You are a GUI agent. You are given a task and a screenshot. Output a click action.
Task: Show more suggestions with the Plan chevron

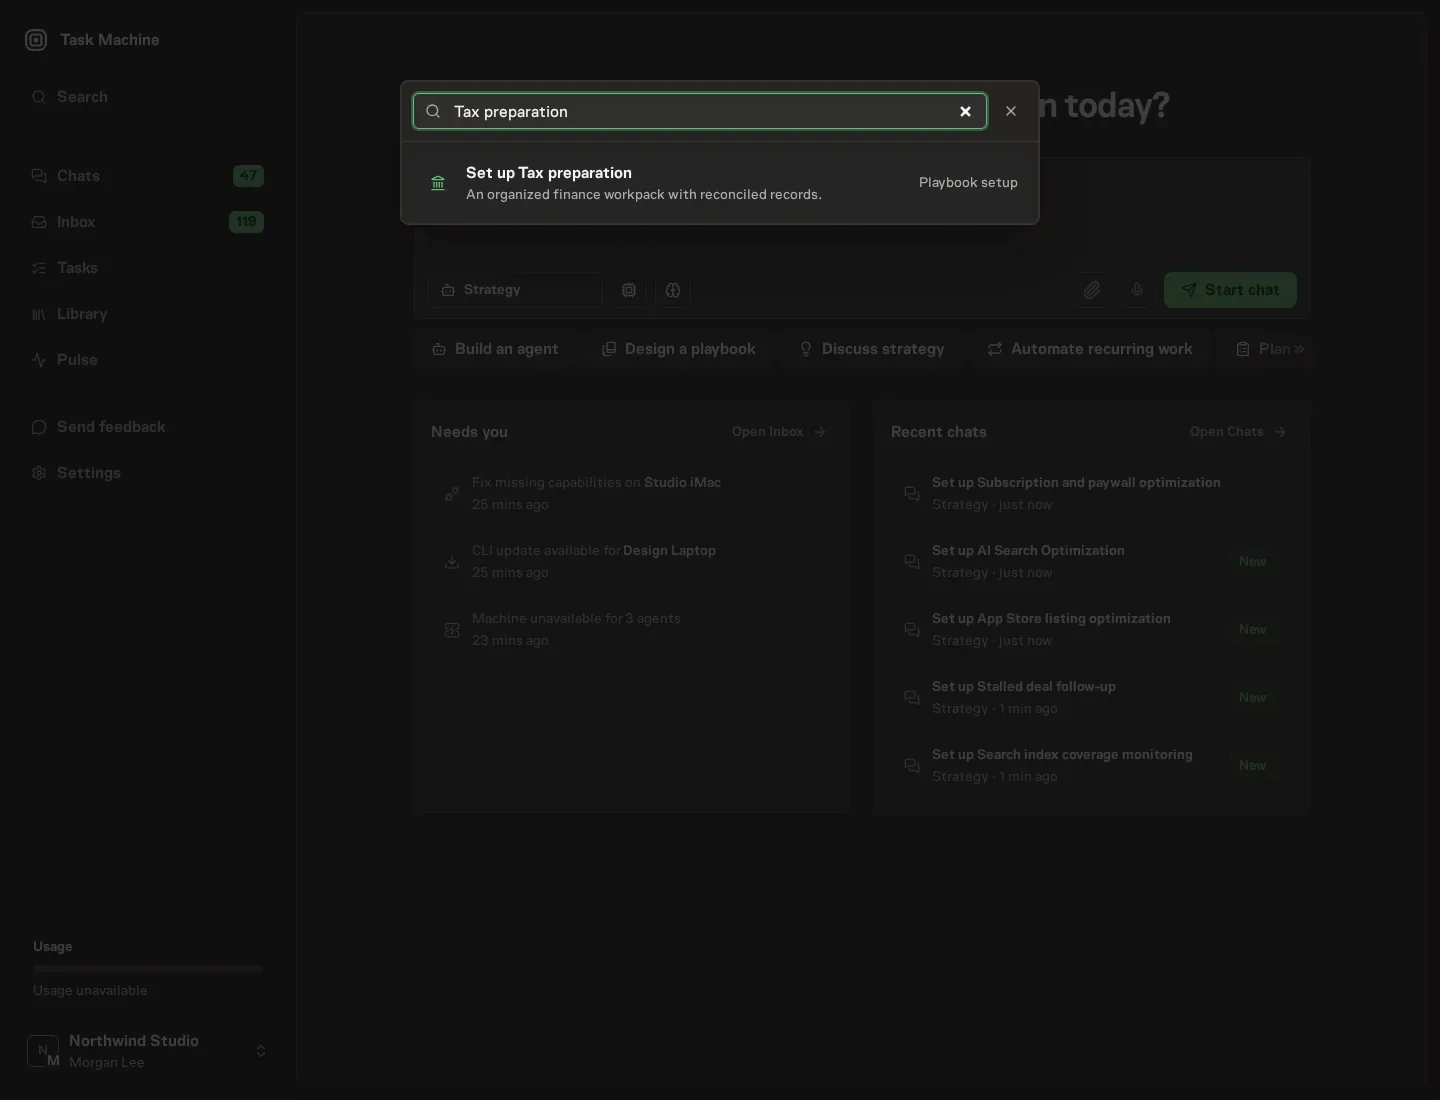coord(1299,349)
